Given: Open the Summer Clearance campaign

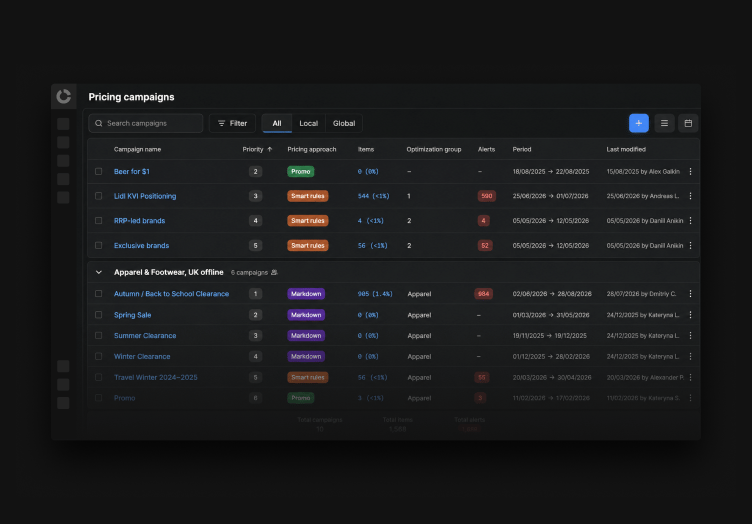Looking at the screenshot, I should coord(145,336).
